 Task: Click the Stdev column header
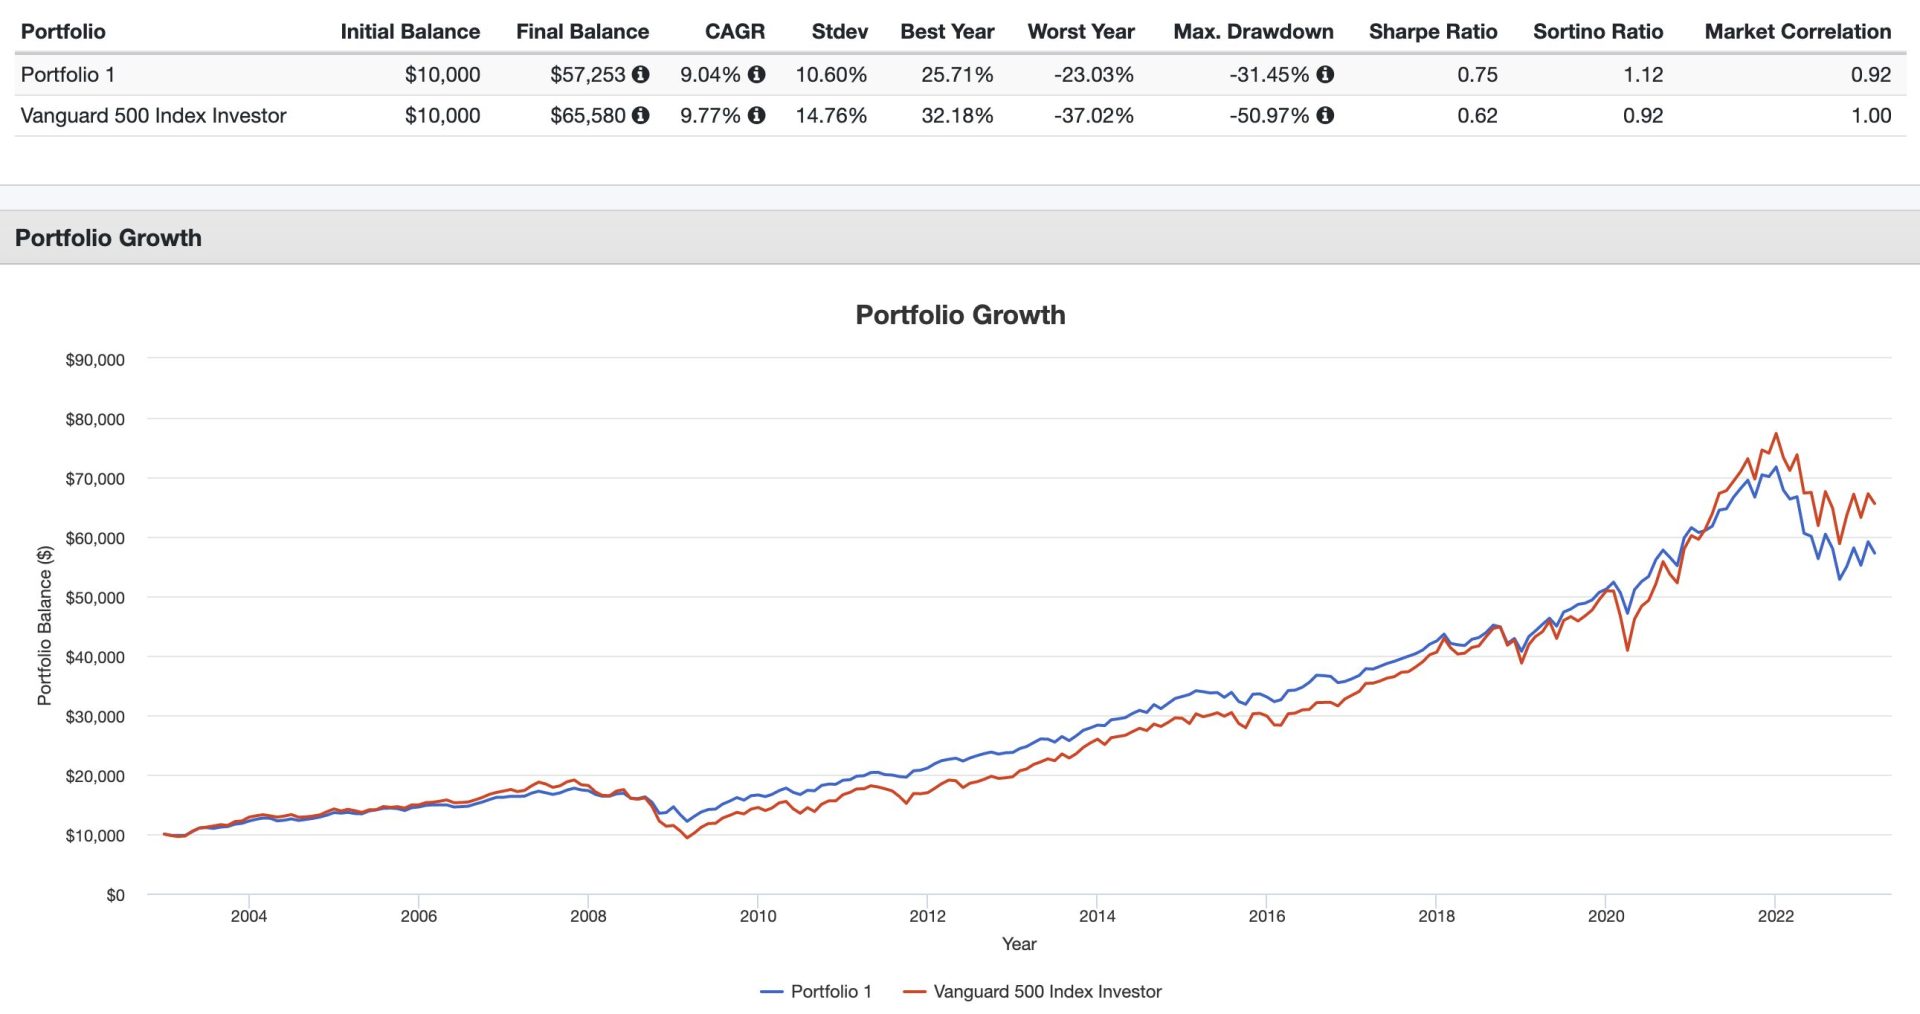[839, 31]
